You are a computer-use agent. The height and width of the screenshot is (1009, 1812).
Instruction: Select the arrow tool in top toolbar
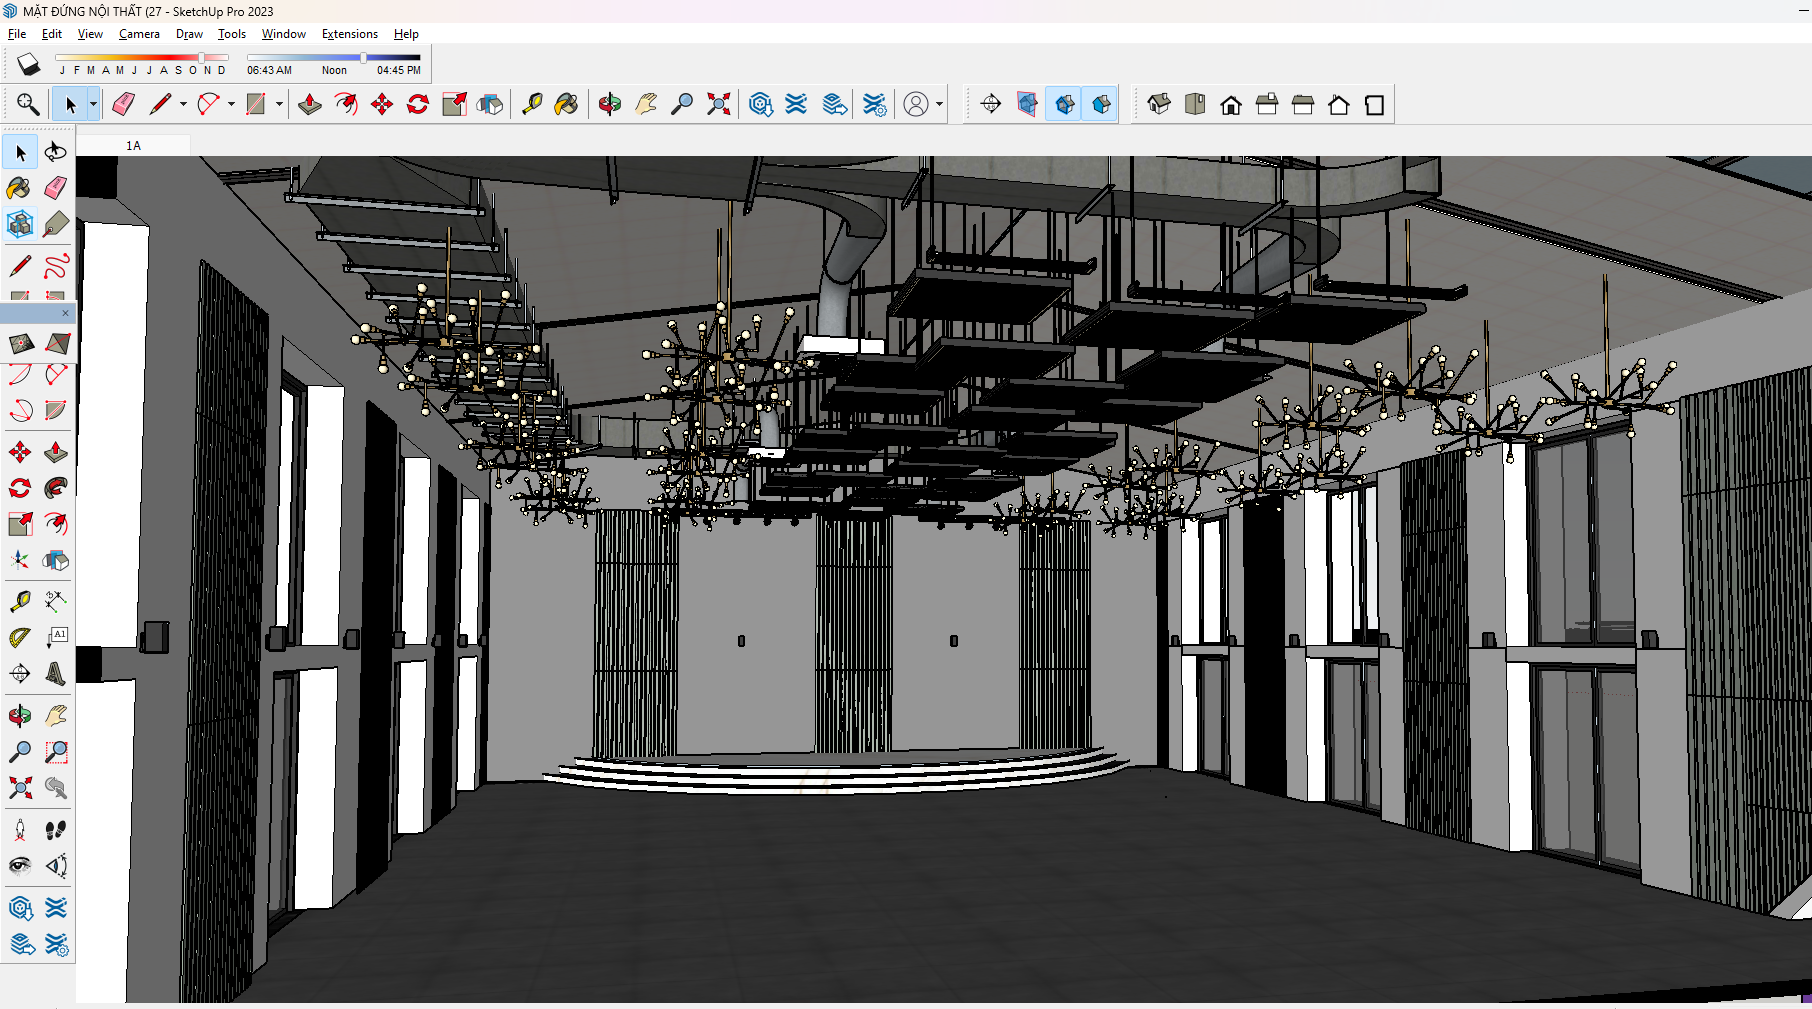pos(70,104)
